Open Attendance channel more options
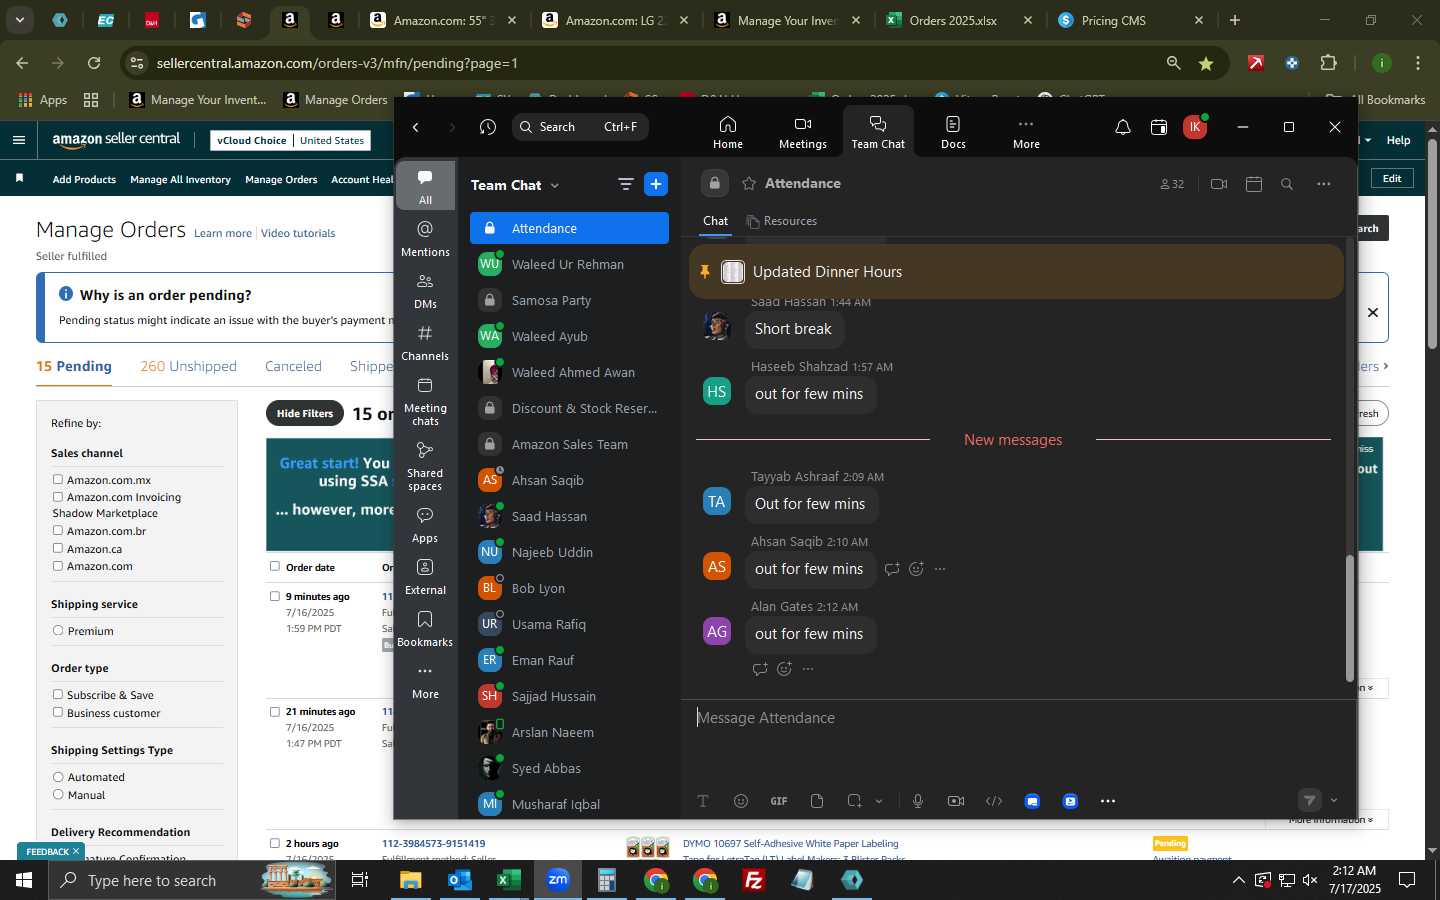 click(1323, 184)
